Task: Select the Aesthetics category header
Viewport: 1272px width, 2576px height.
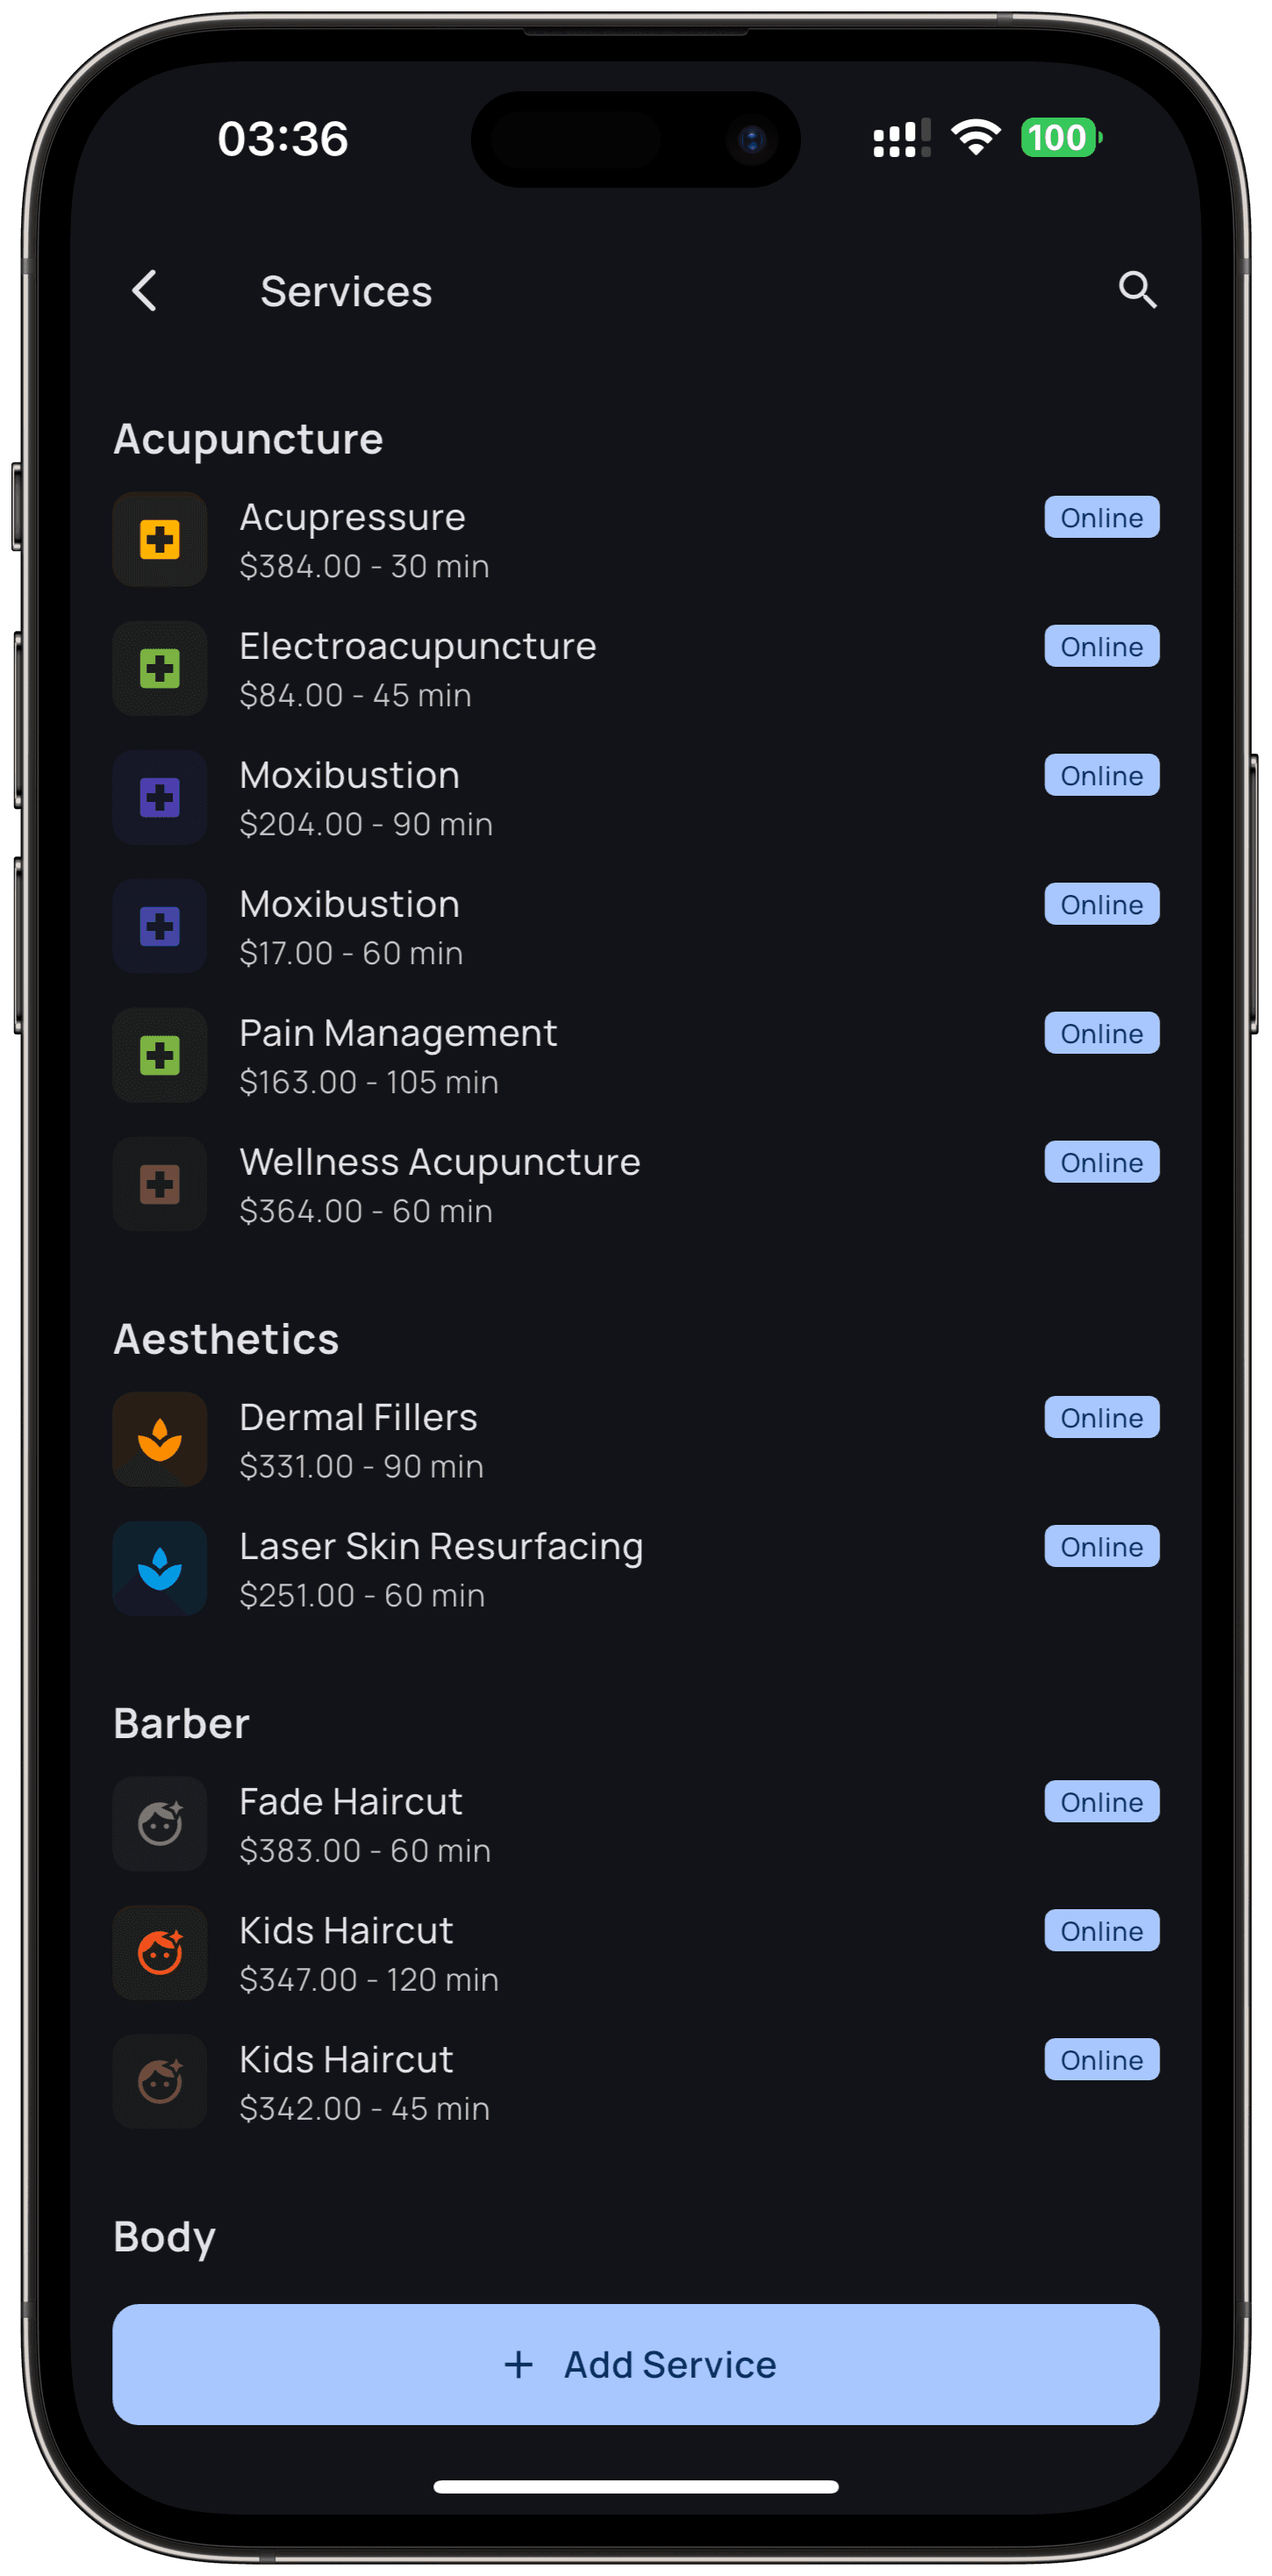Action: coord(226,1339)
